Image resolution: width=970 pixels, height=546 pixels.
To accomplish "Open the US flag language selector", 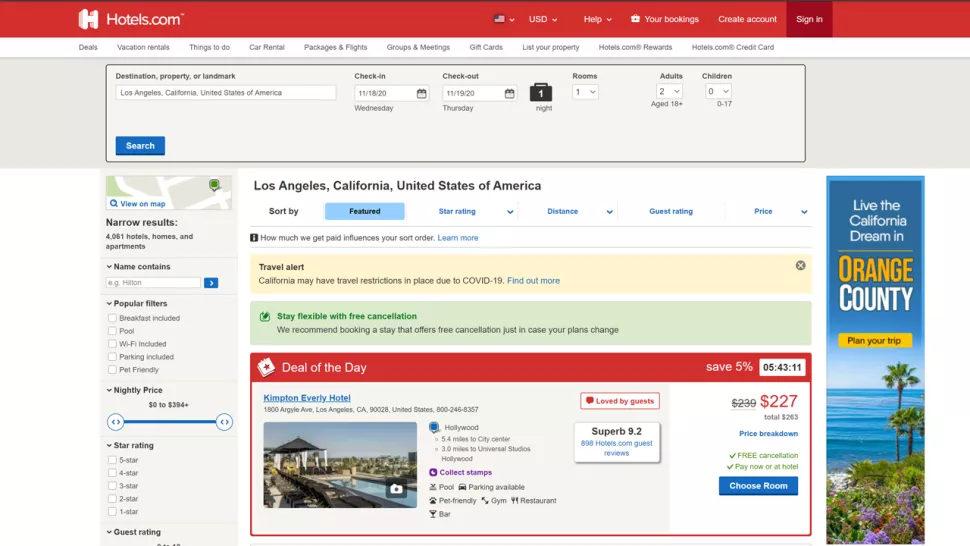I will coord(504,19).
